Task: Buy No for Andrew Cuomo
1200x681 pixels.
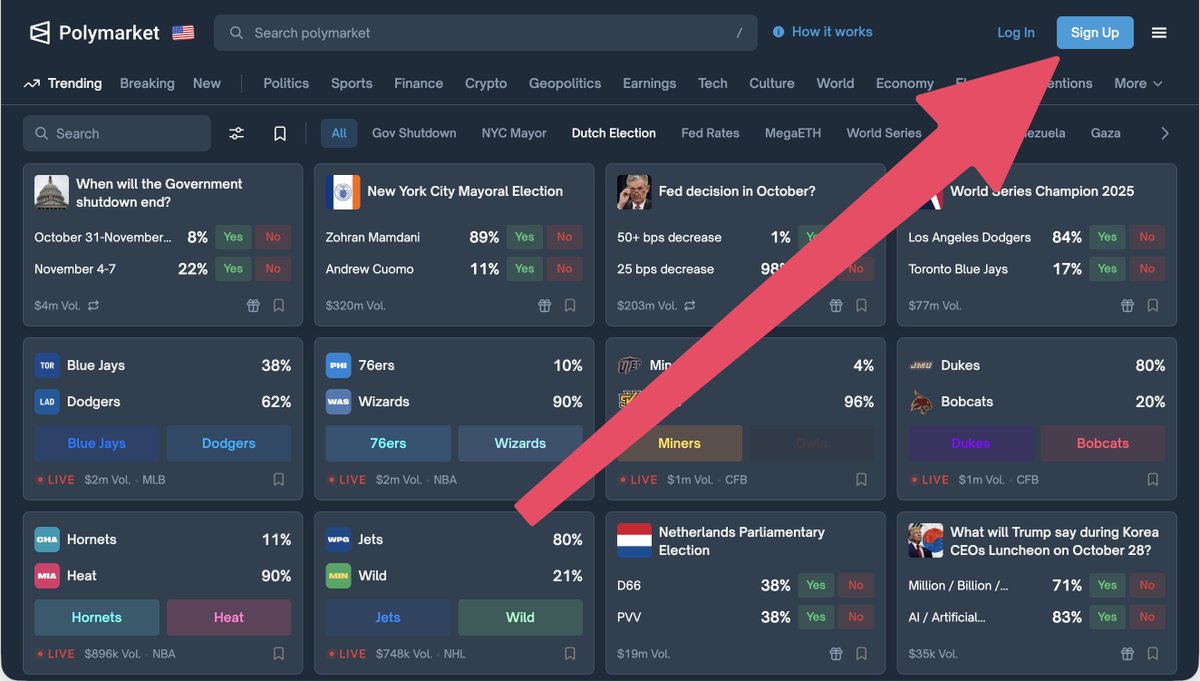Action: (564, 269)
